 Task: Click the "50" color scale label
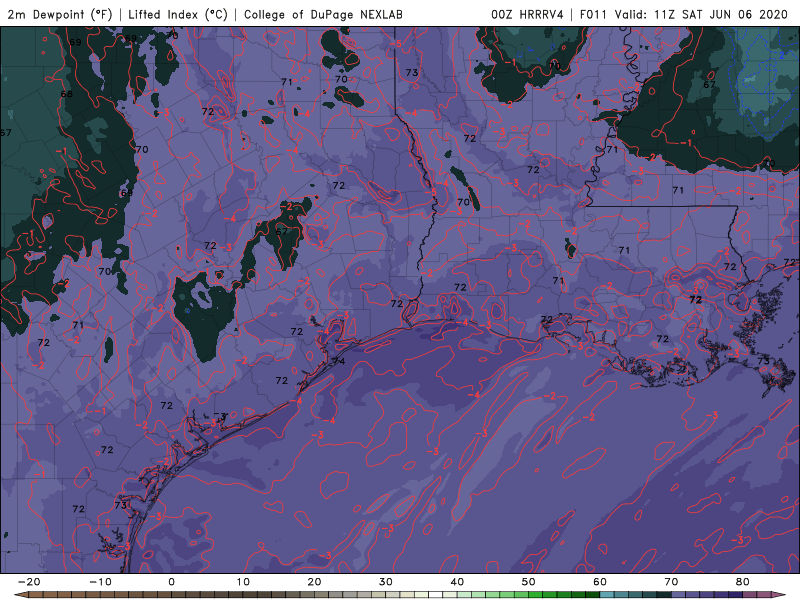click(x=529, y=582)
